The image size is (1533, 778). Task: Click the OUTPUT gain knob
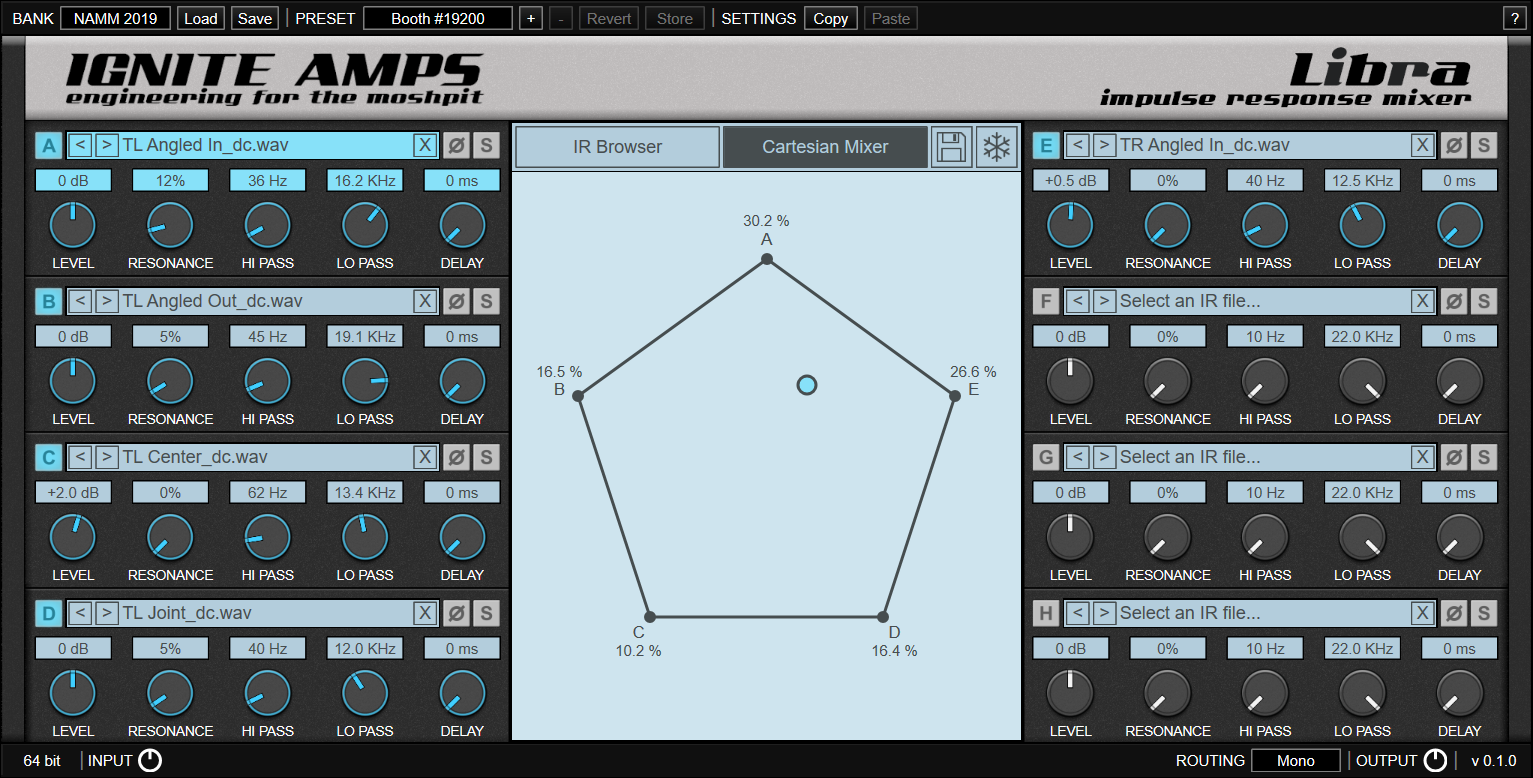click(x=1435, y=761)
